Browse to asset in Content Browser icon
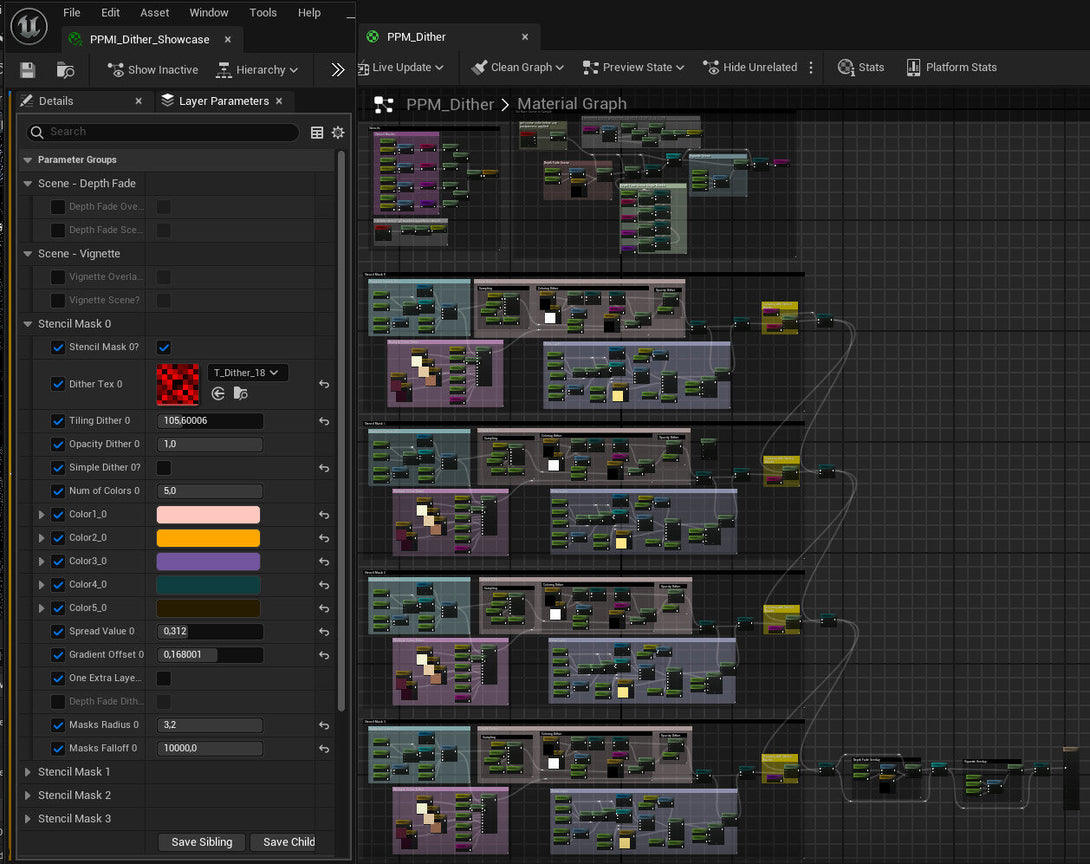The height and width of the screenshot is (864, 1090). tap(65, 70)
